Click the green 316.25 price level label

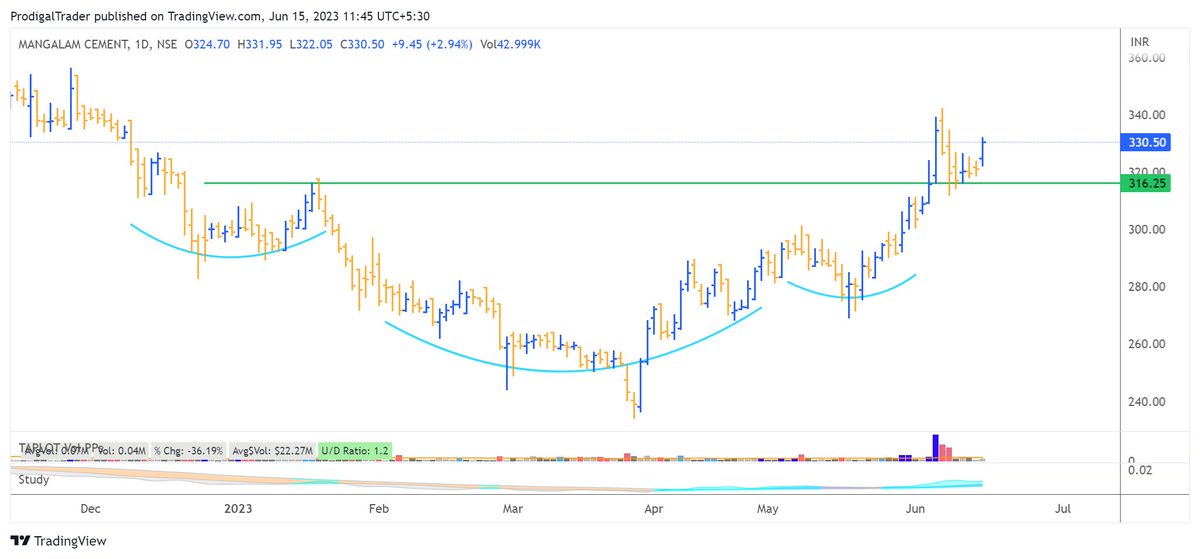[x=1147, y=184]
